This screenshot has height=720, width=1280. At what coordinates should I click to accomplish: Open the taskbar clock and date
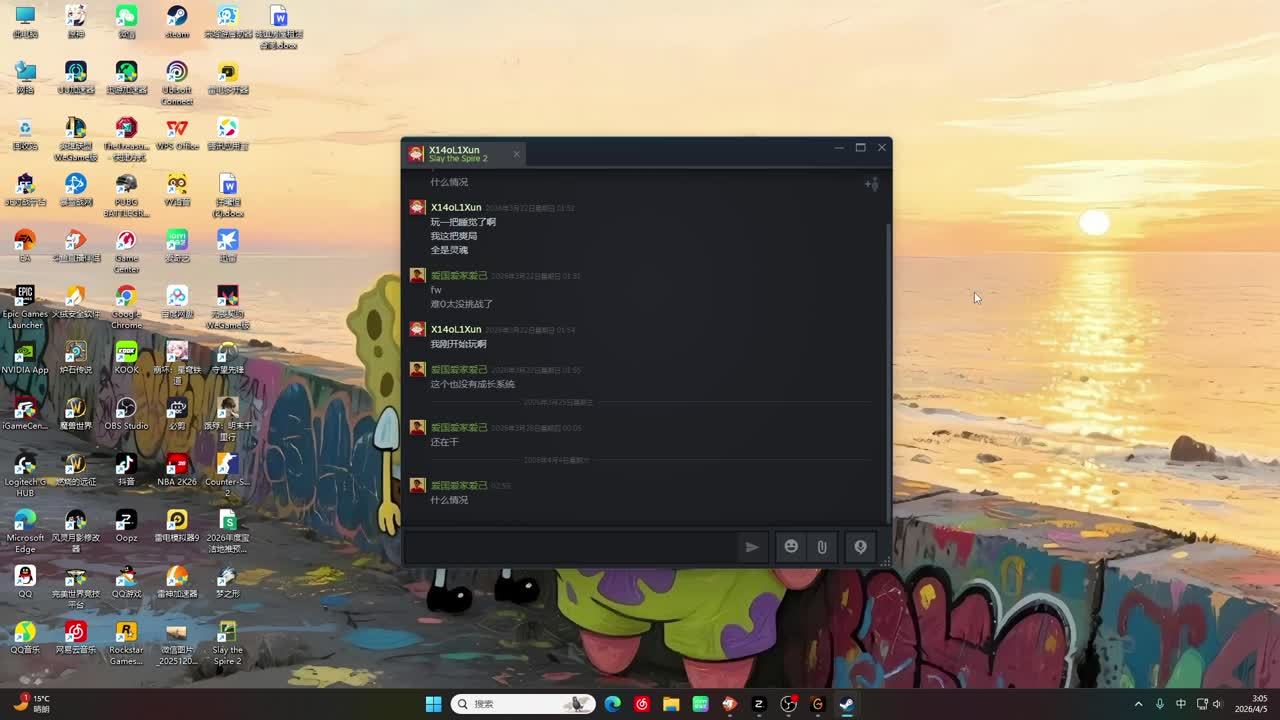coord(1250,704)
